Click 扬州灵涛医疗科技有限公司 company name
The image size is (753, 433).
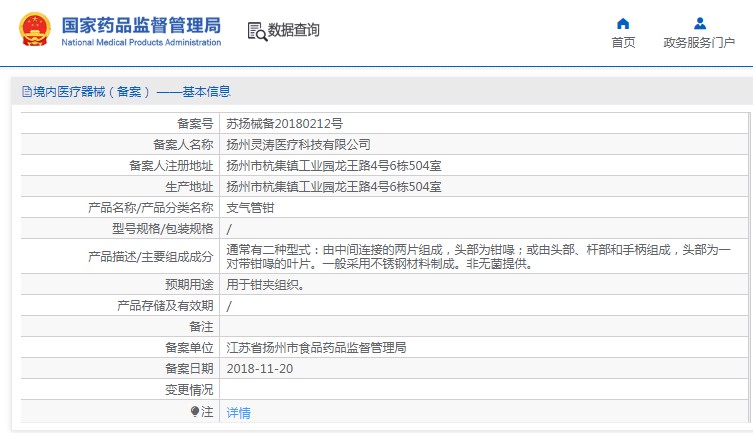[x=298, y=144]
